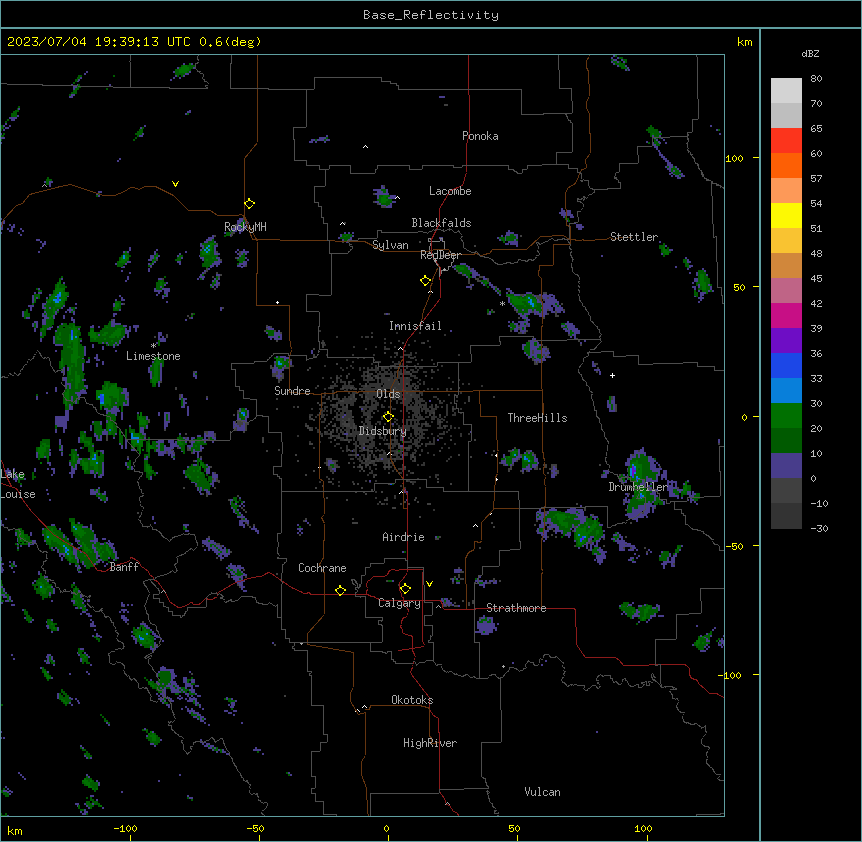This screenshot has height=842, width=862.
Task: Click the asterisk marker above Limestone
Action: pyautogui.click(x=153, y=346)
